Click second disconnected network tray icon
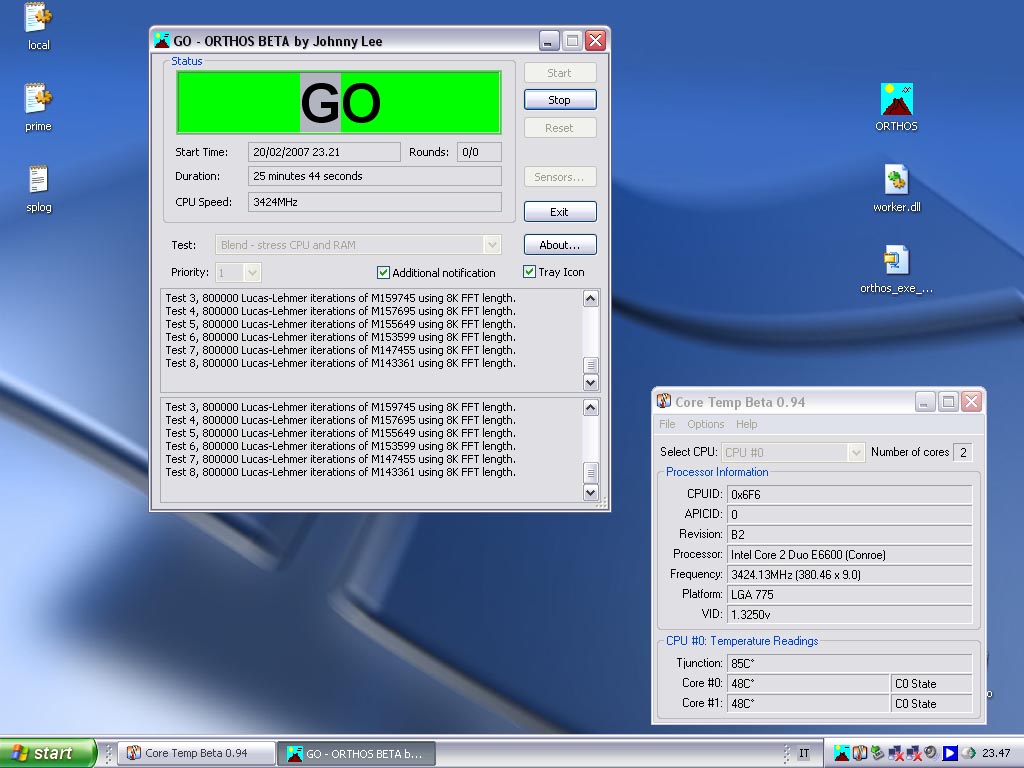This screenshot has width=1024, height=768. pos(914,753)
